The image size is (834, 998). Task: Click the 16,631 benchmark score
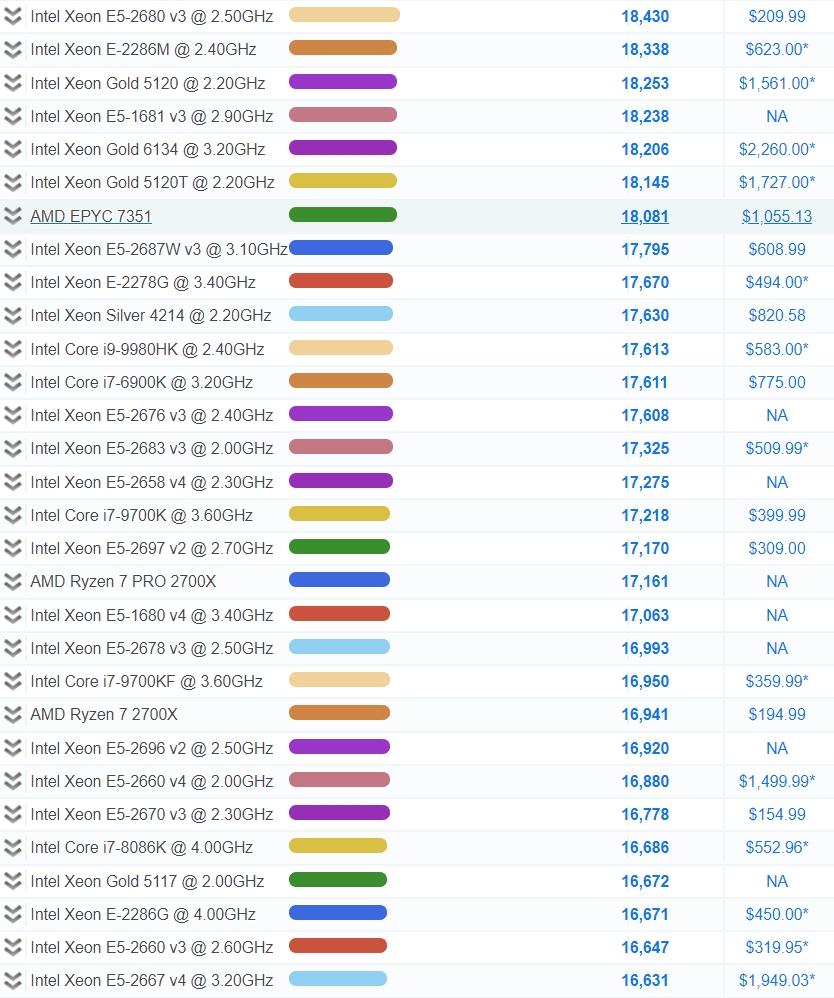tap(645, 981)
